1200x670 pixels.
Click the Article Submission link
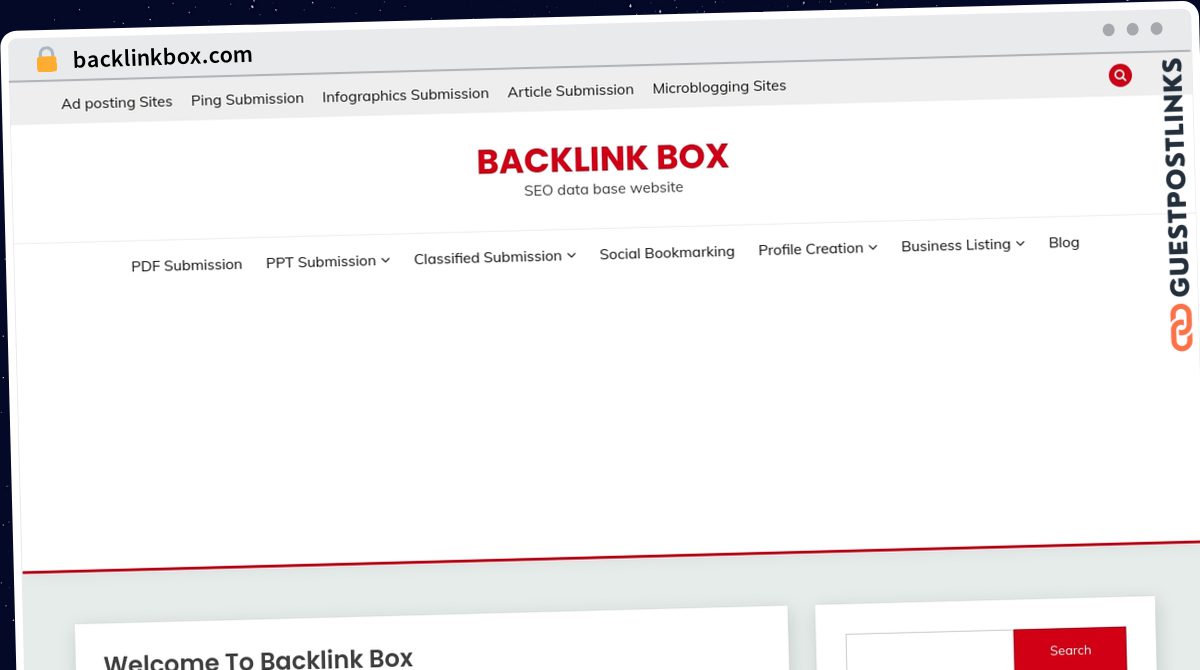[x=570, y=90]
